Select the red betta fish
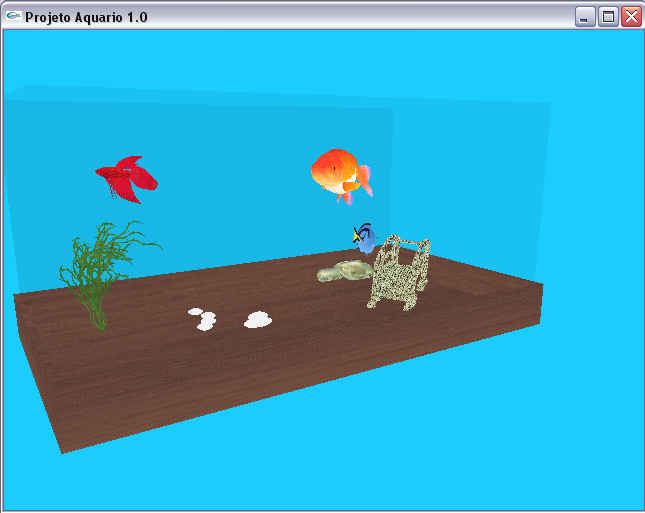Screen dimensions: 645x513 click(124, 178)
